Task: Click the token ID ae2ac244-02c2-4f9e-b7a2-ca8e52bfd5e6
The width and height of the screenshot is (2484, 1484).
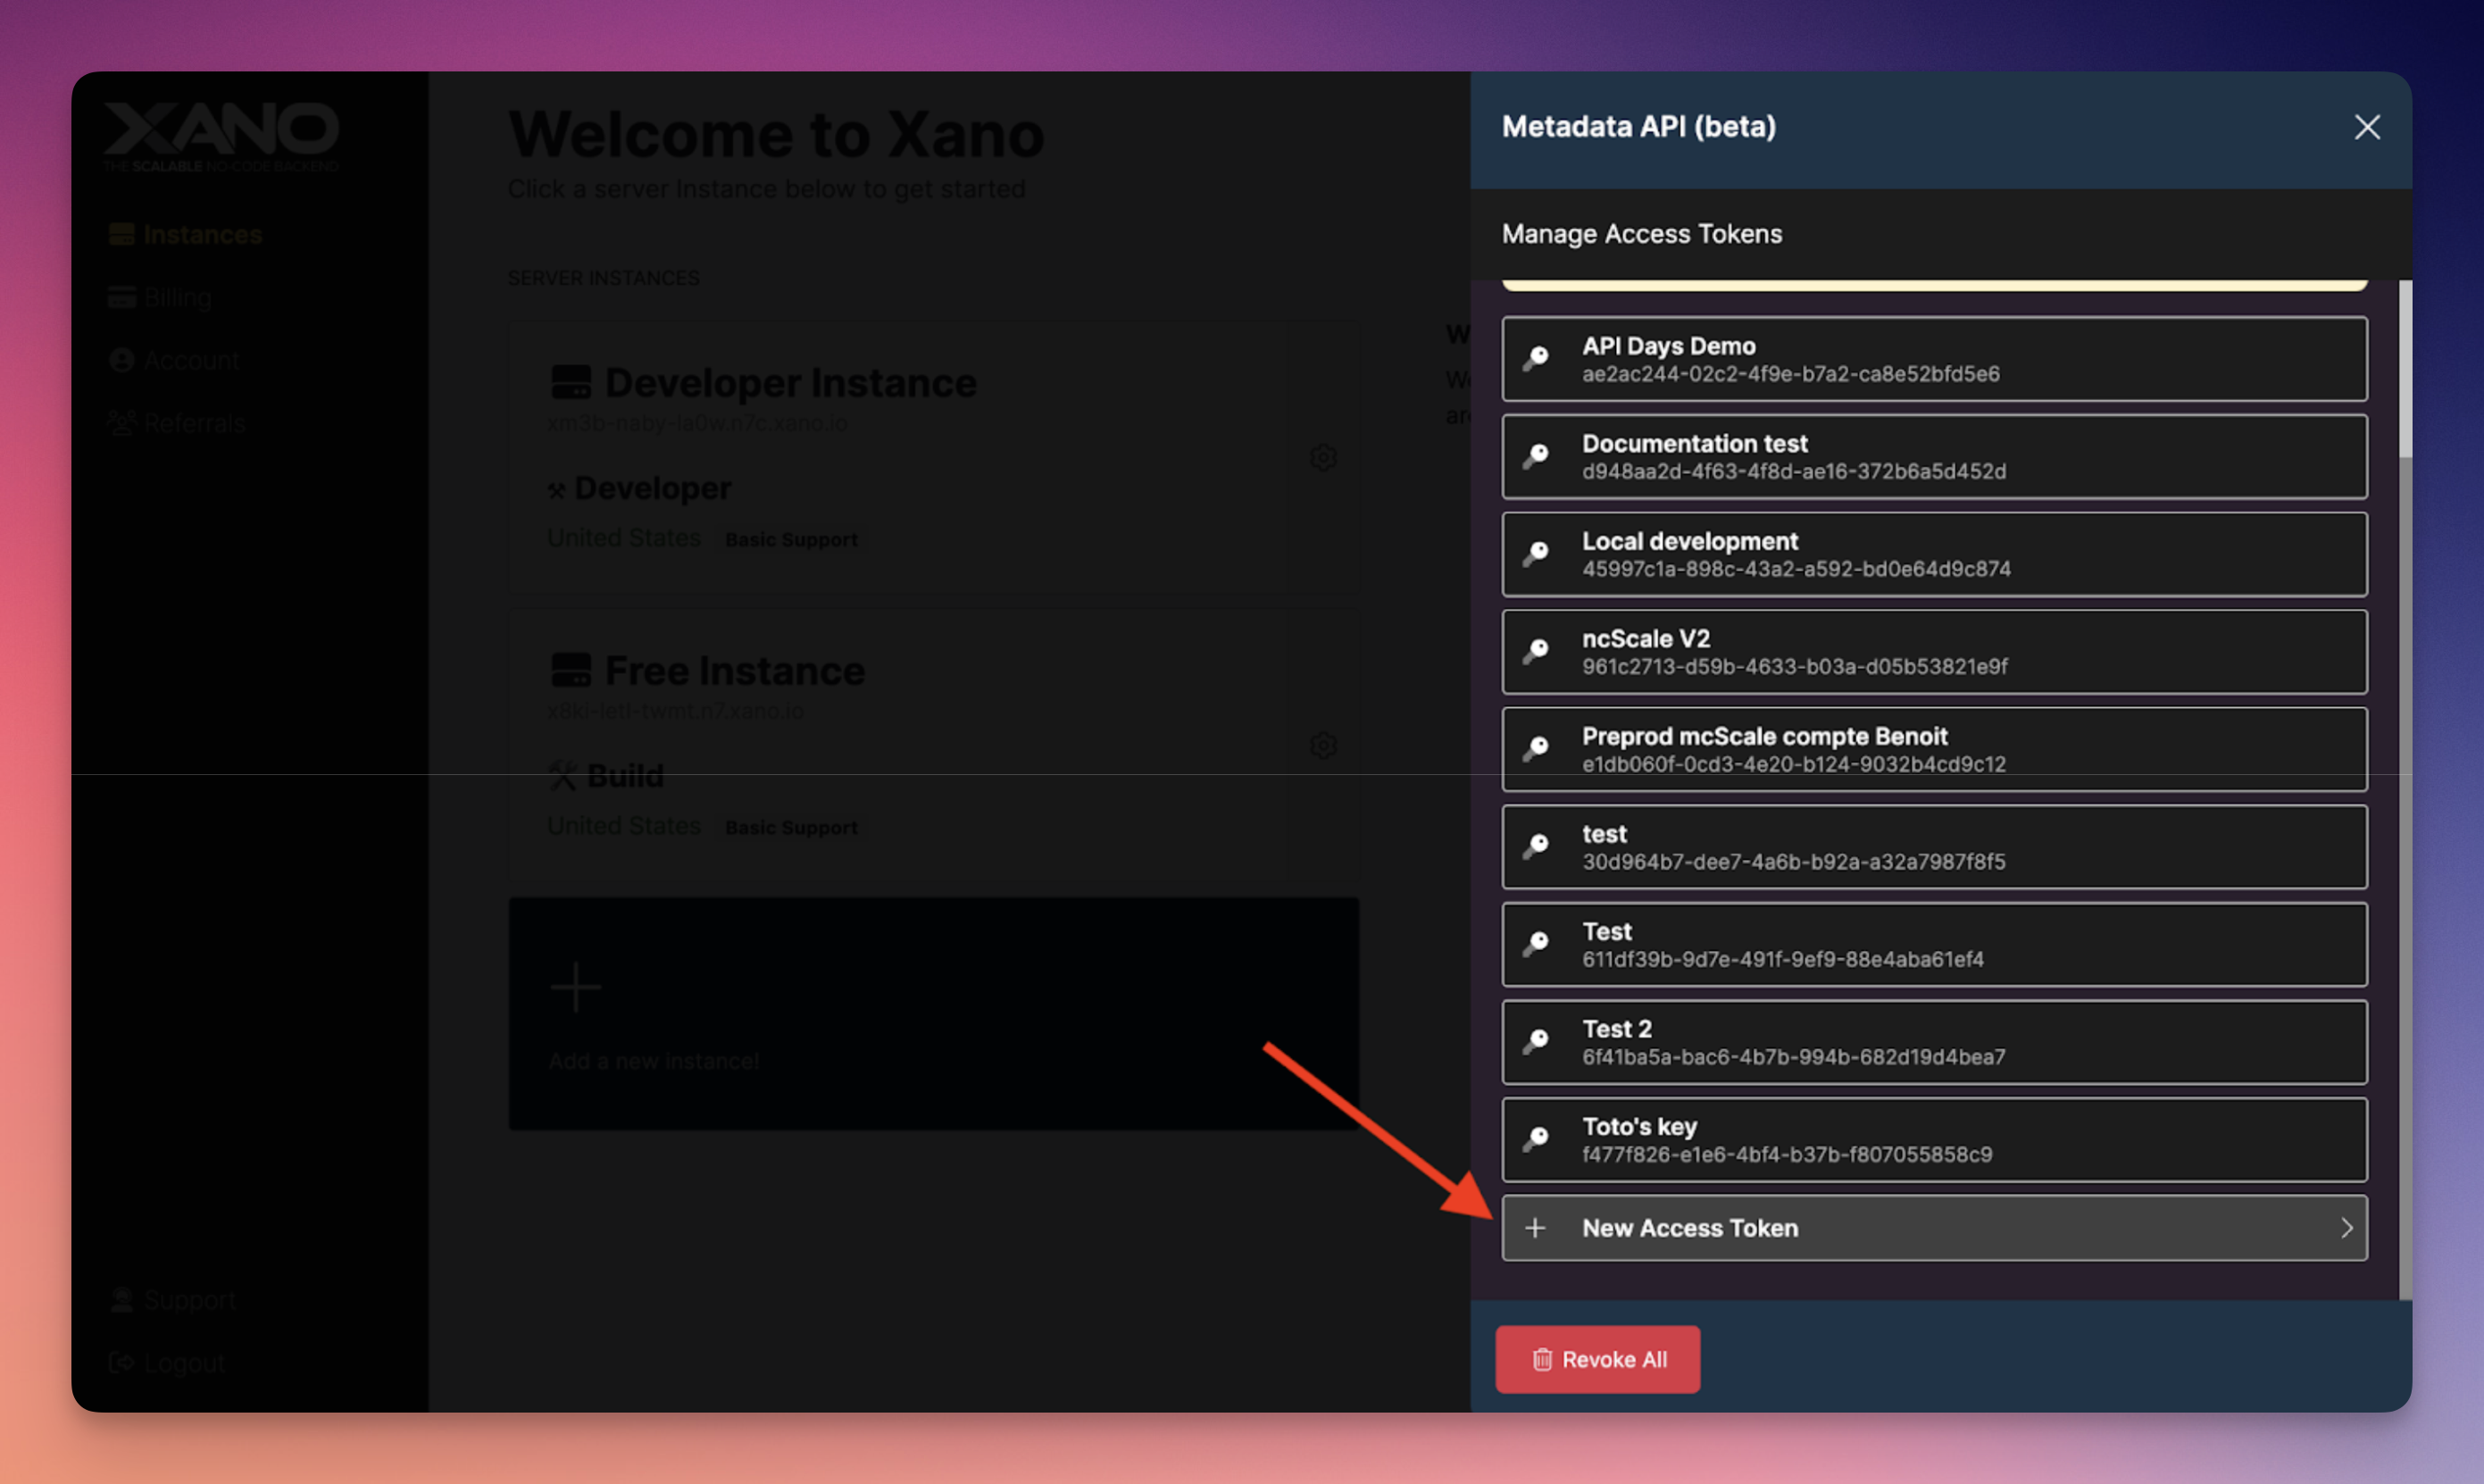Action: pos(1790,374)
